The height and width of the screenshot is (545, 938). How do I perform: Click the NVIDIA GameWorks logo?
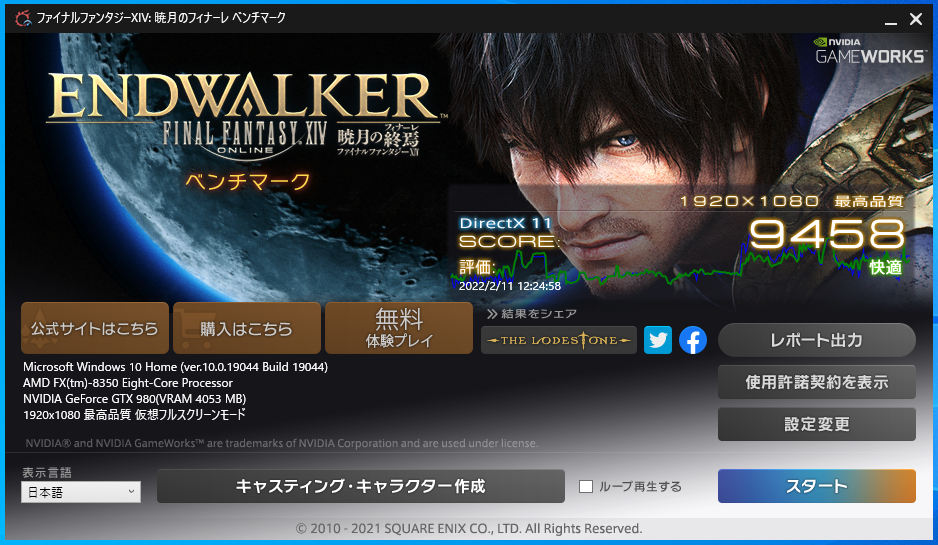[x=870, y=51]
